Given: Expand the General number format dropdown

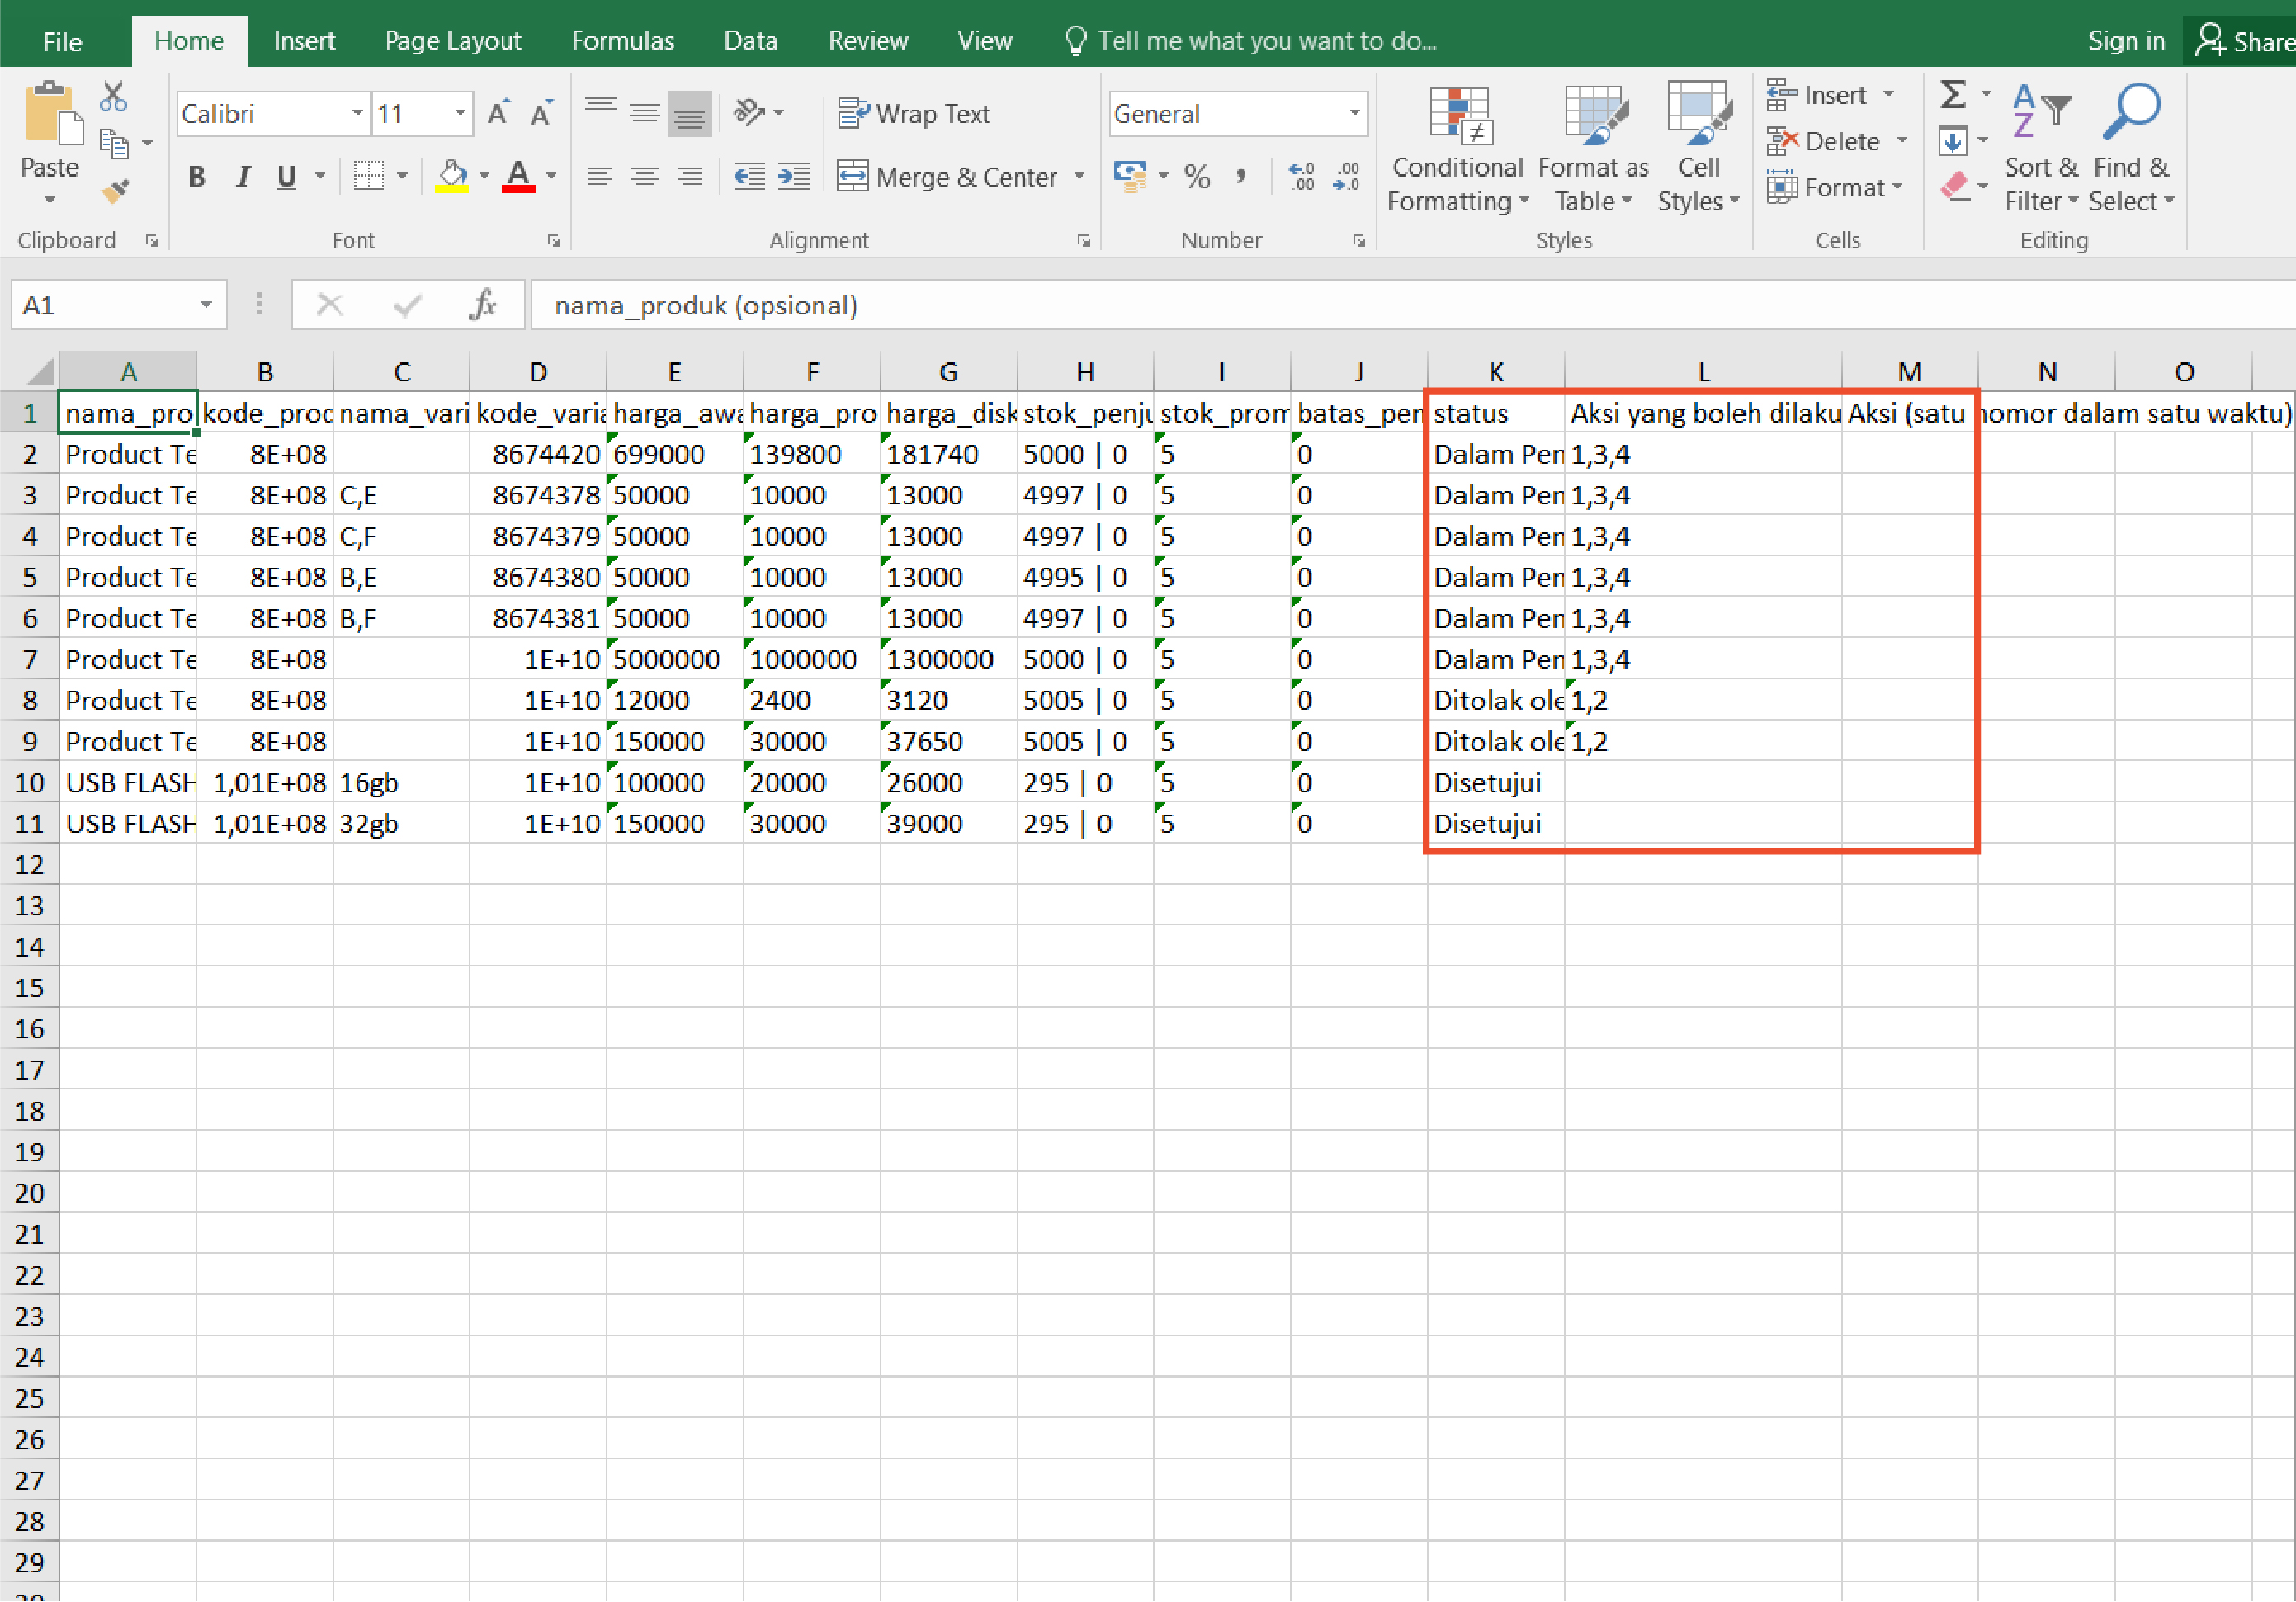Looking at the screenshot, I should pos(1354,114).
